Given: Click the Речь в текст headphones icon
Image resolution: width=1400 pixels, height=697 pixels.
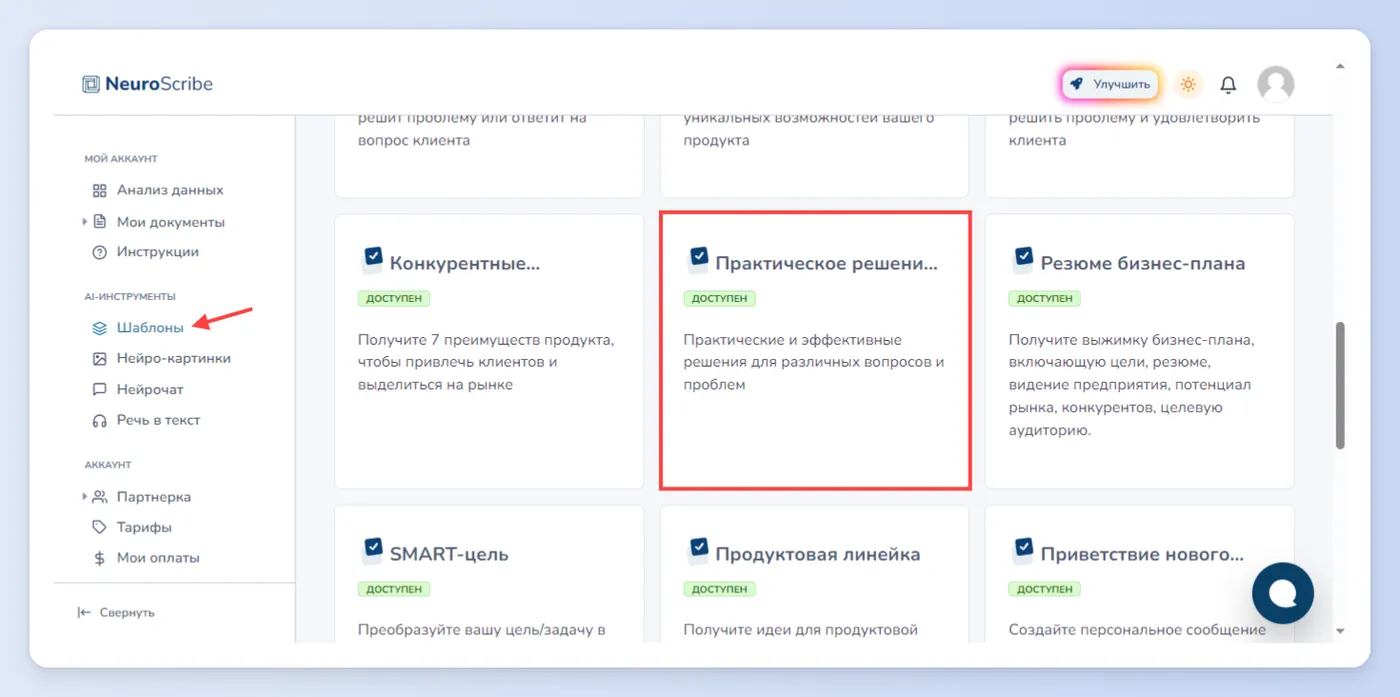Looking at the screenshot, I should coord(99,420).
